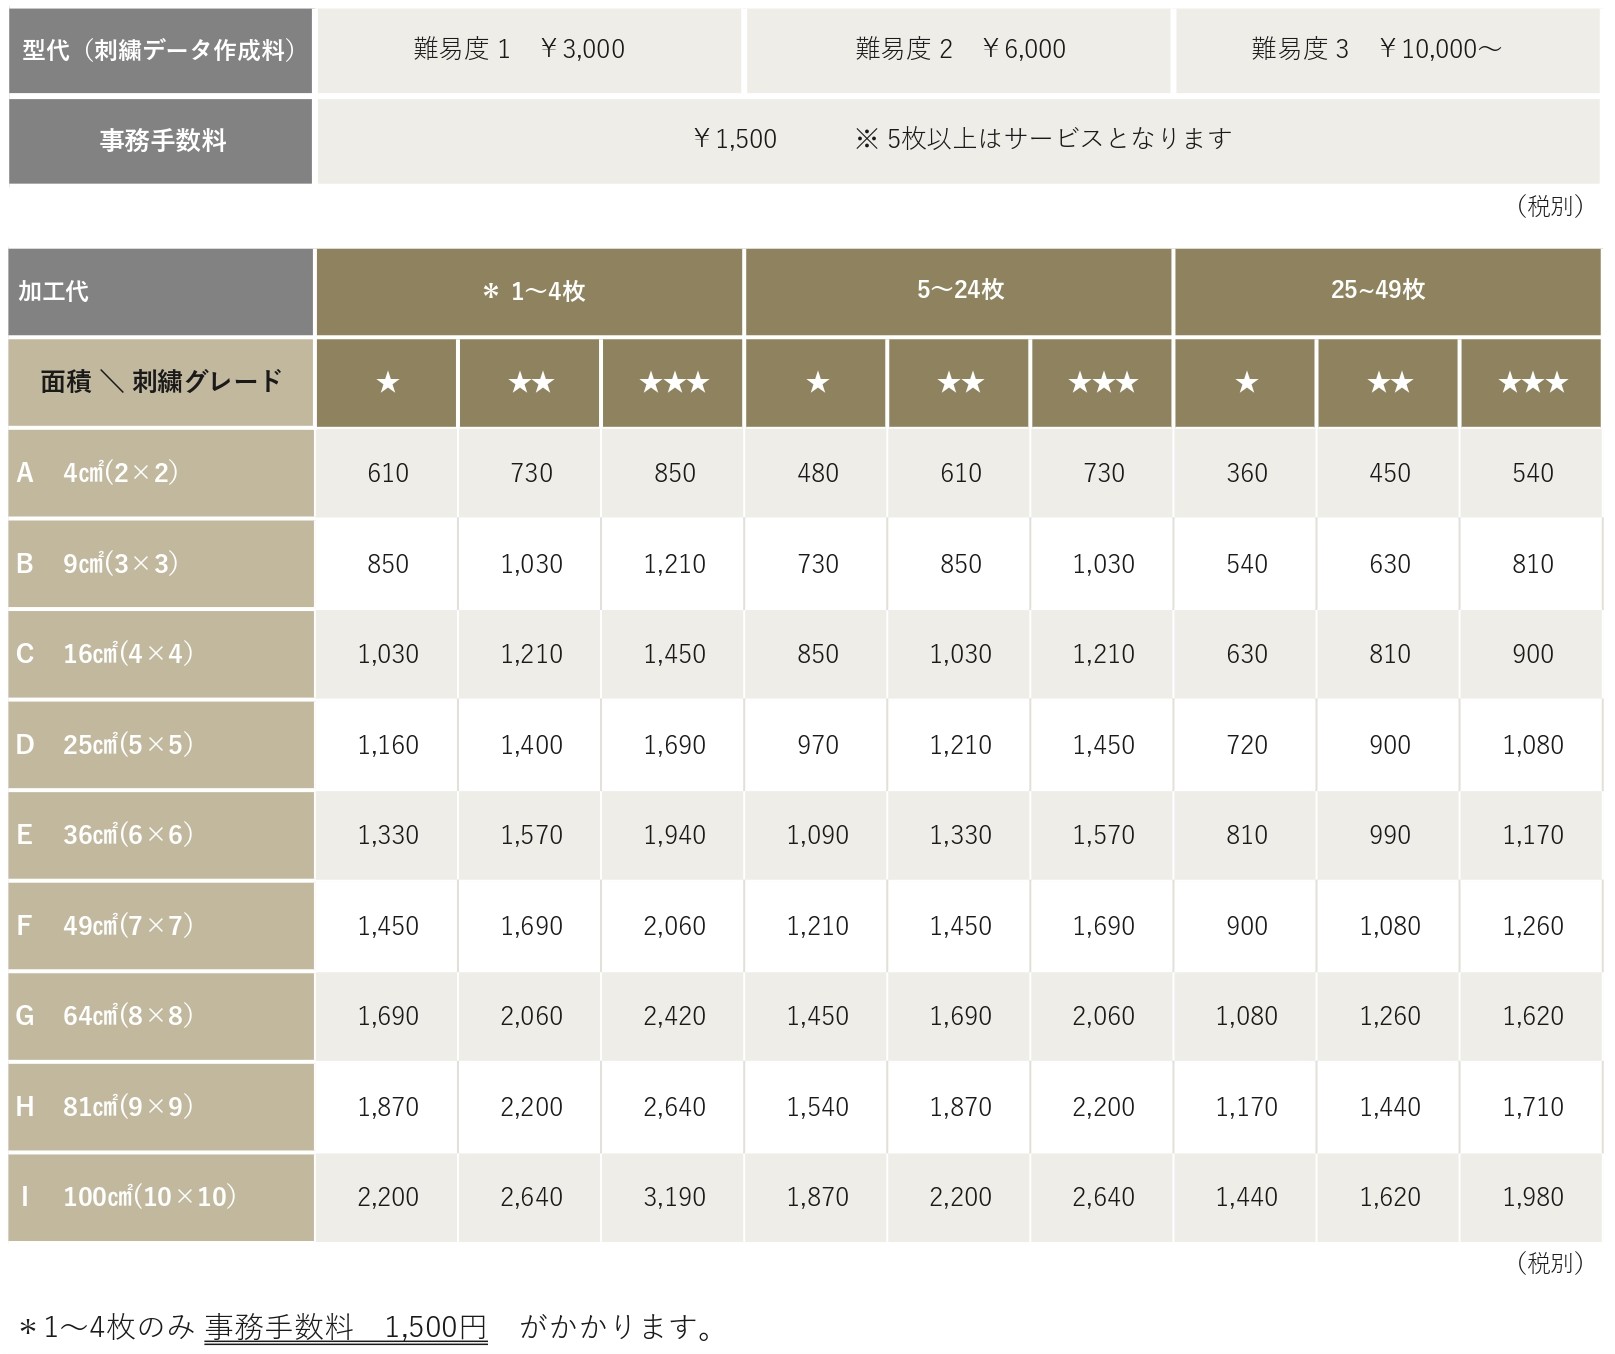Click the 難易度 1 ￥3,000 cell

(x=529, y=50)
